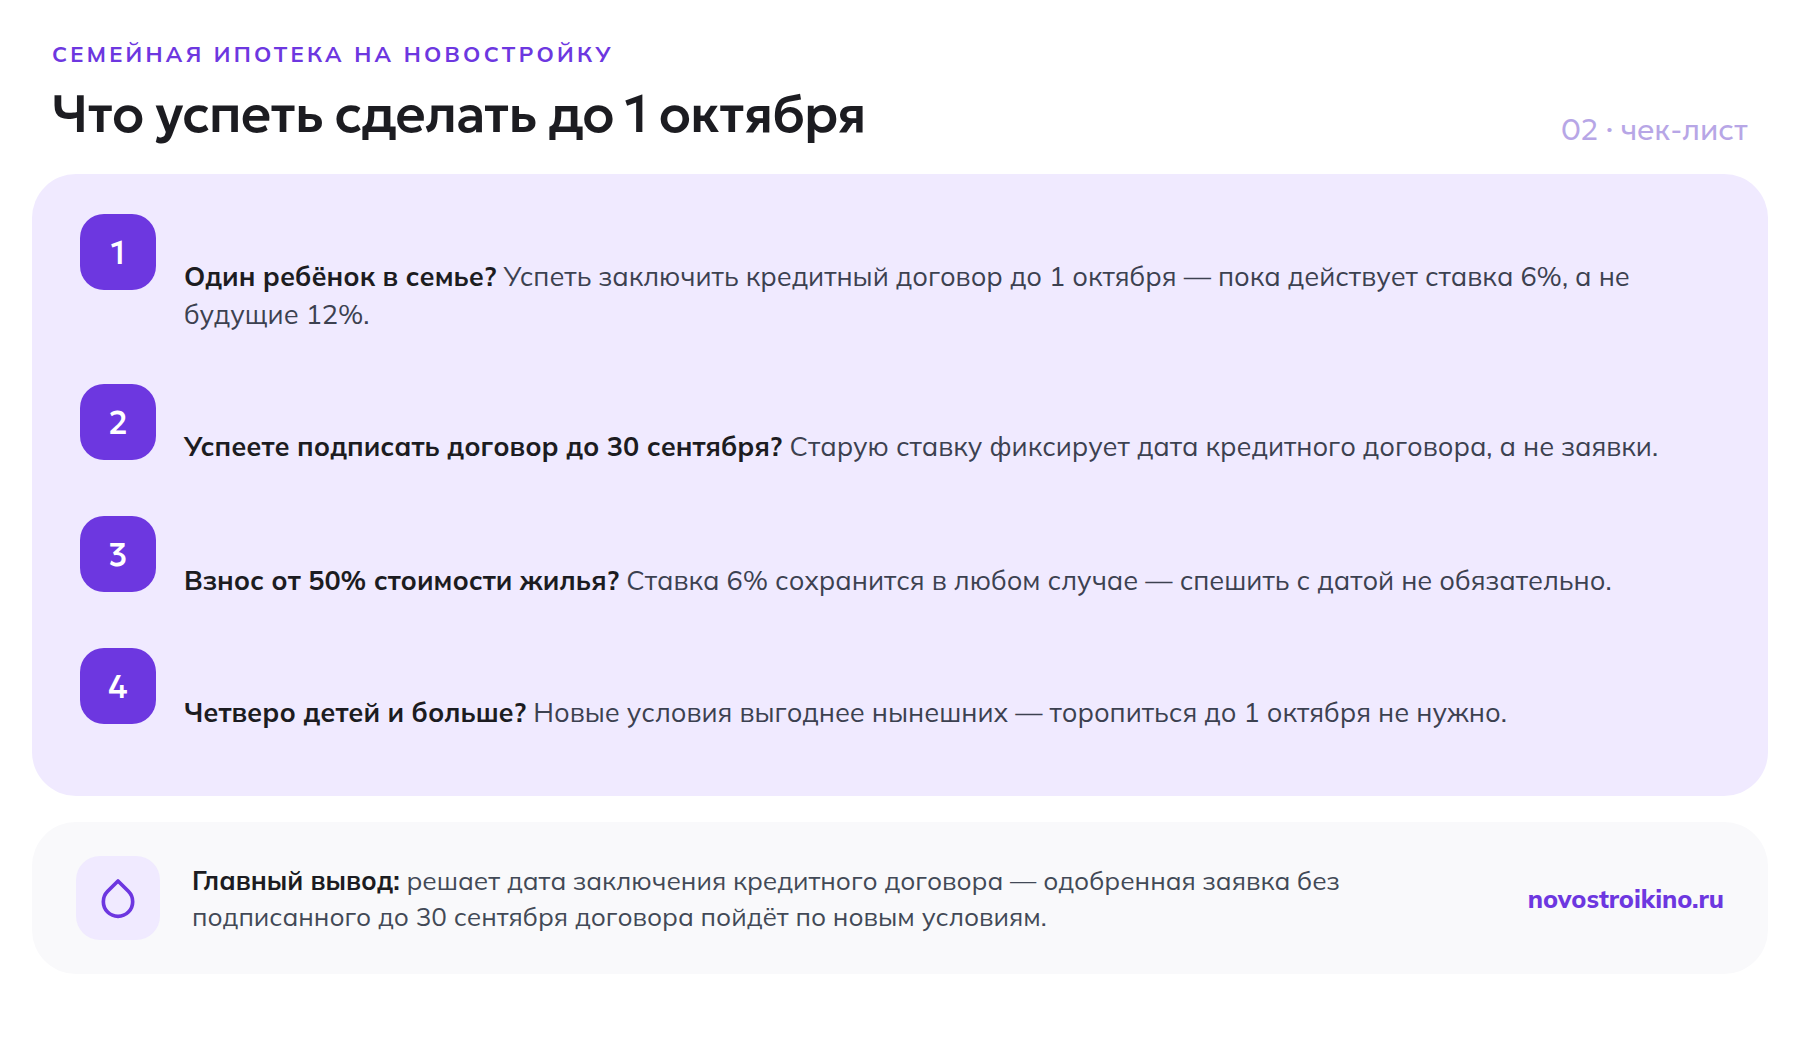Click the number 1 badge icon
This screenshot has width=1800, height=1040.
(118, 252)
